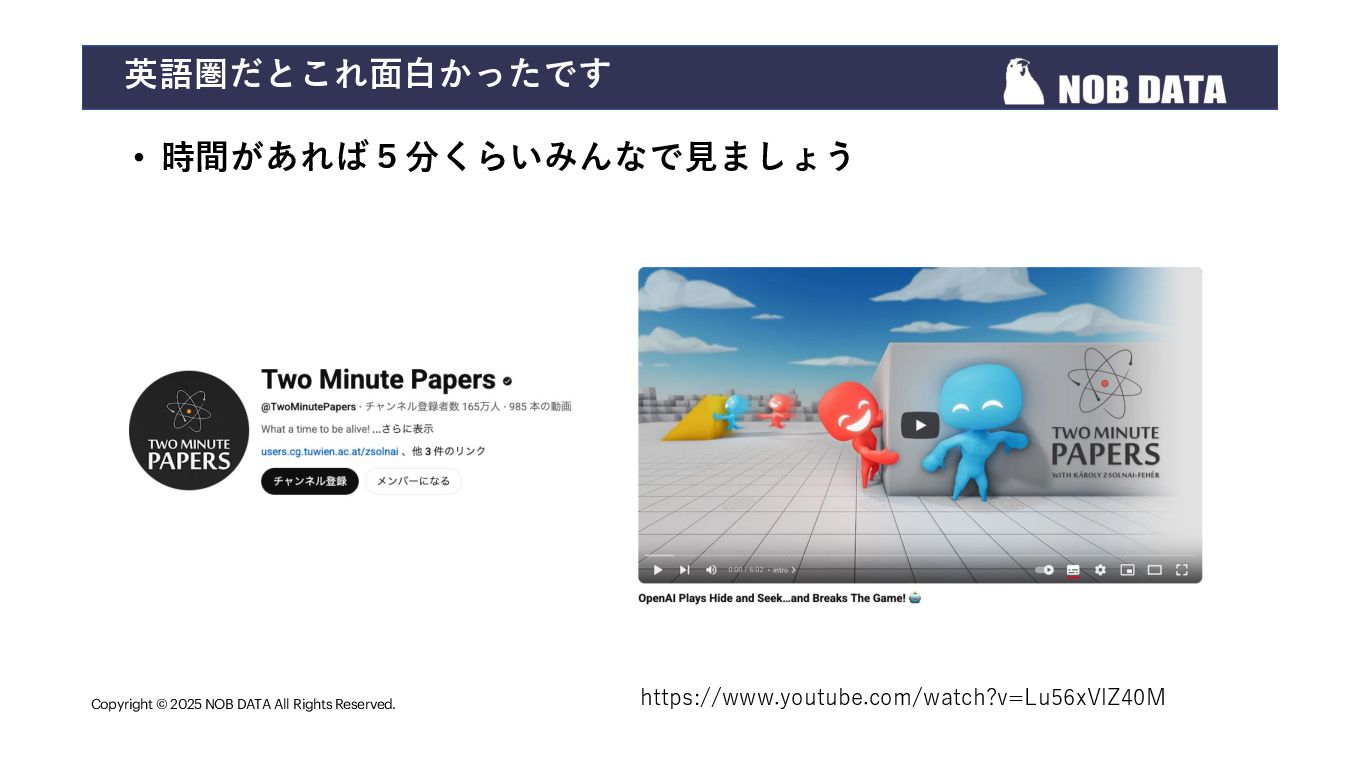Open users.cg.tuwien.ac.at/zsolnai link

coord(329,451)
